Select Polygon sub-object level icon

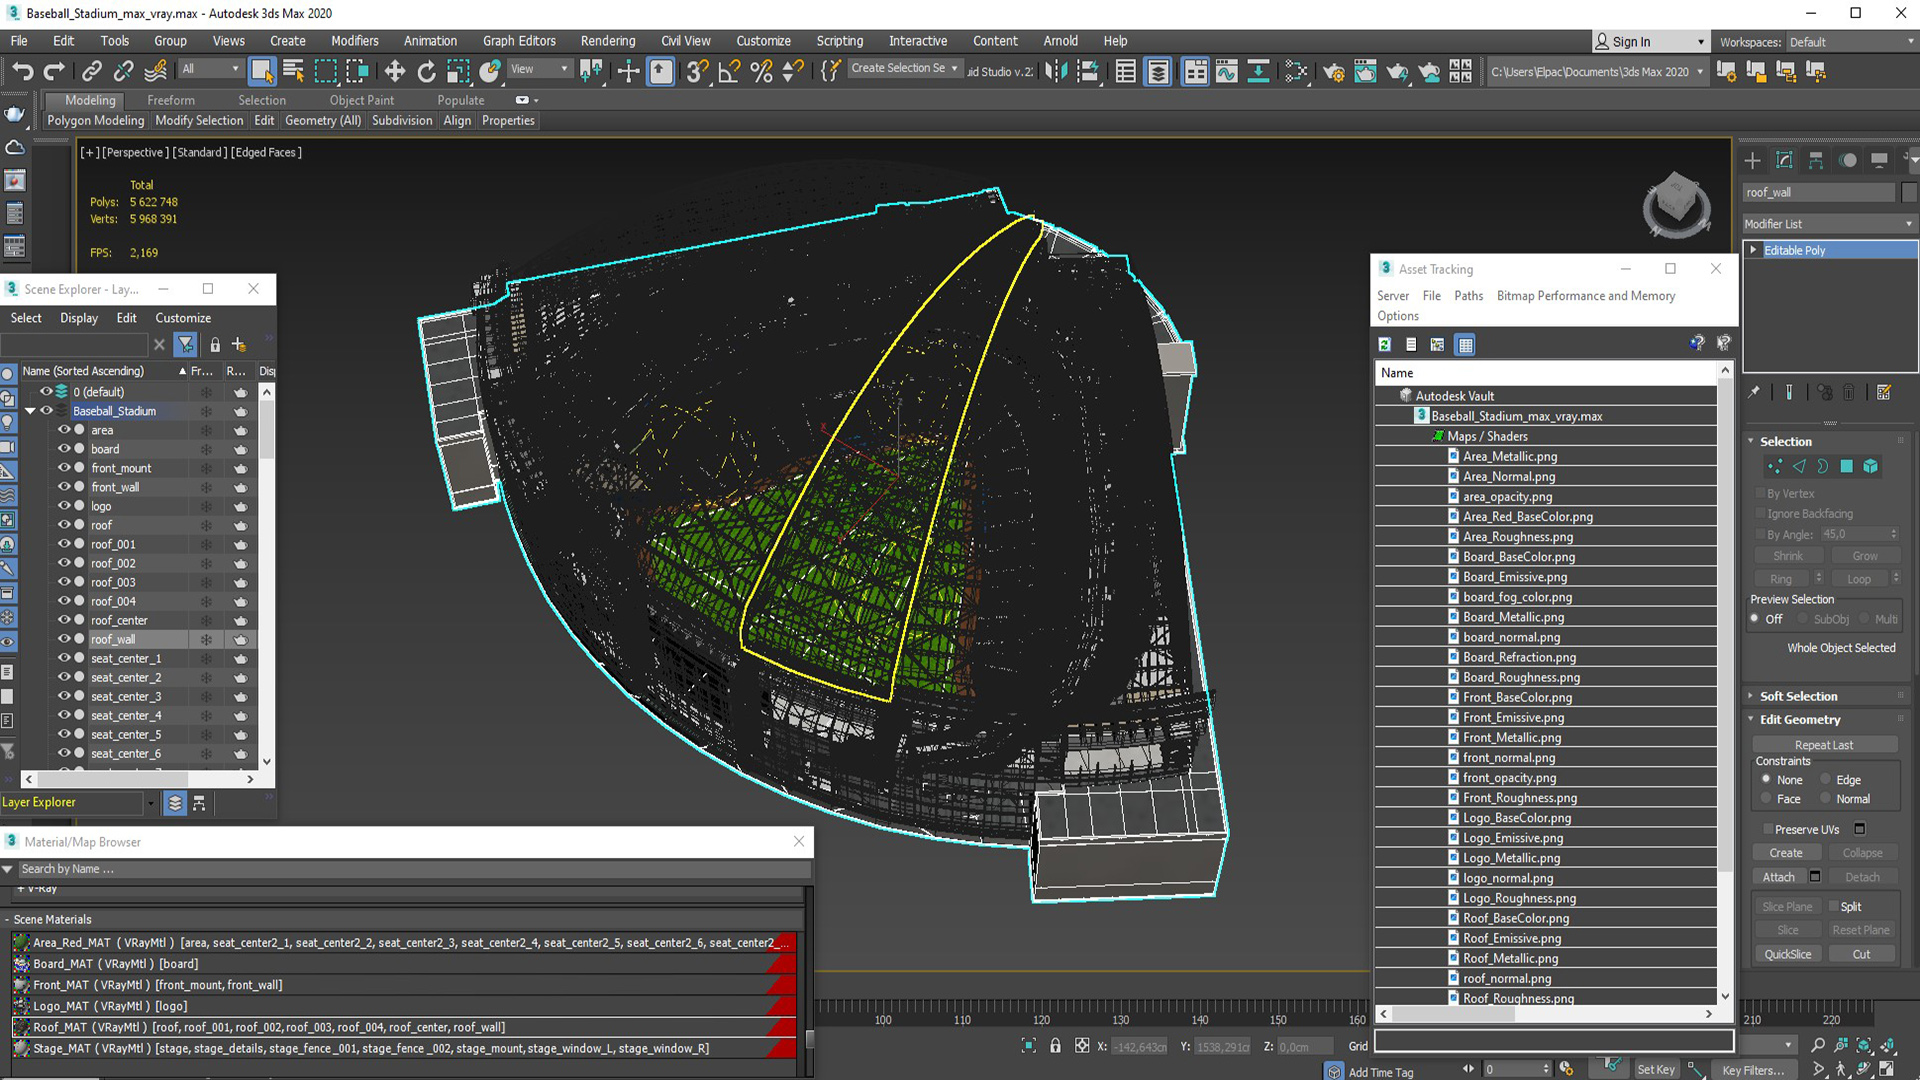pos(1846,466)
